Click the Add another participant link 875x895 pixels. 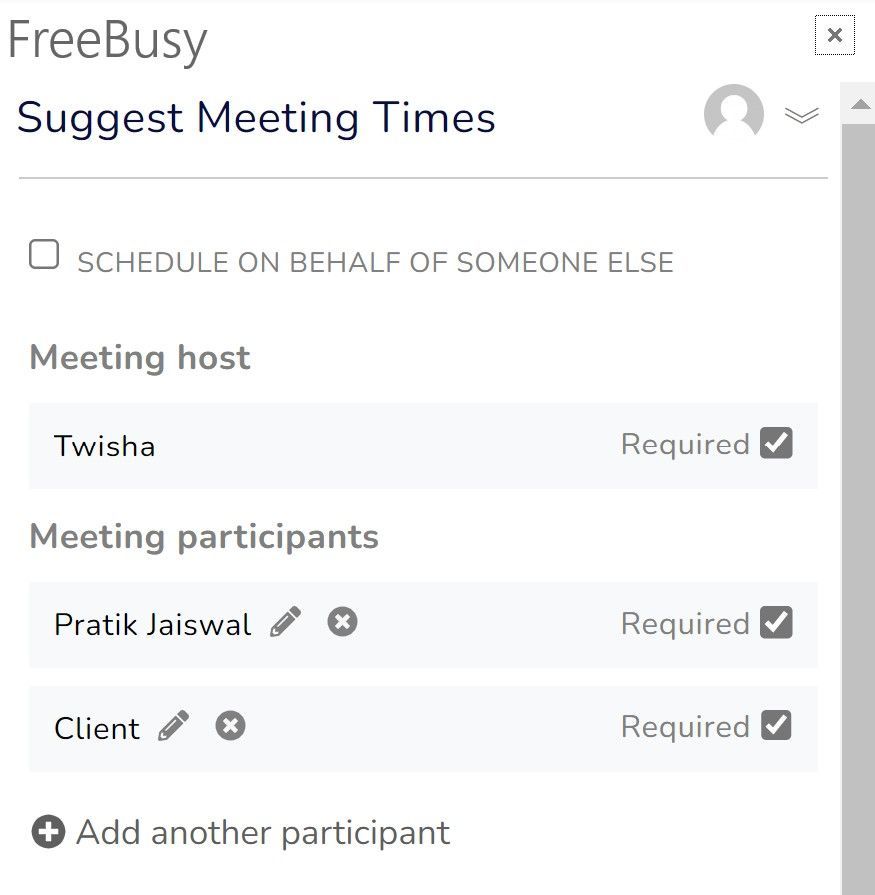(263, 832)
